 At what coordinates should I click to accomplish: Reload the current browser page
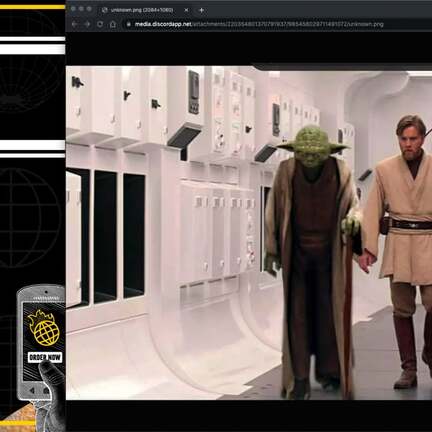click(x=100, y=24)
